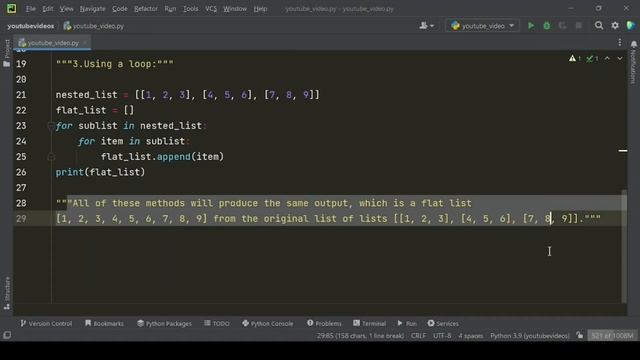Open the Run tool window

tap(407, 323)
